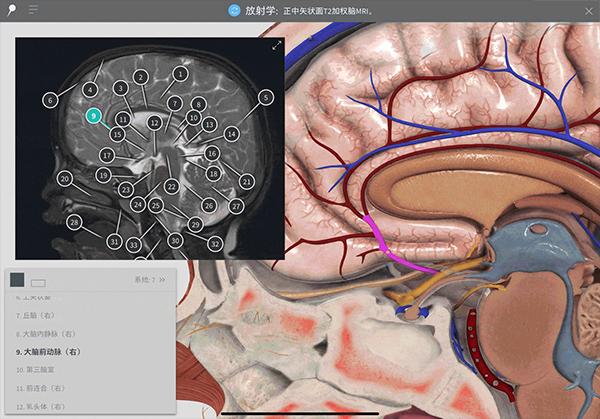Click the 放射学 title text in top bar
This screenshot has width=600, height=419.
265,10
